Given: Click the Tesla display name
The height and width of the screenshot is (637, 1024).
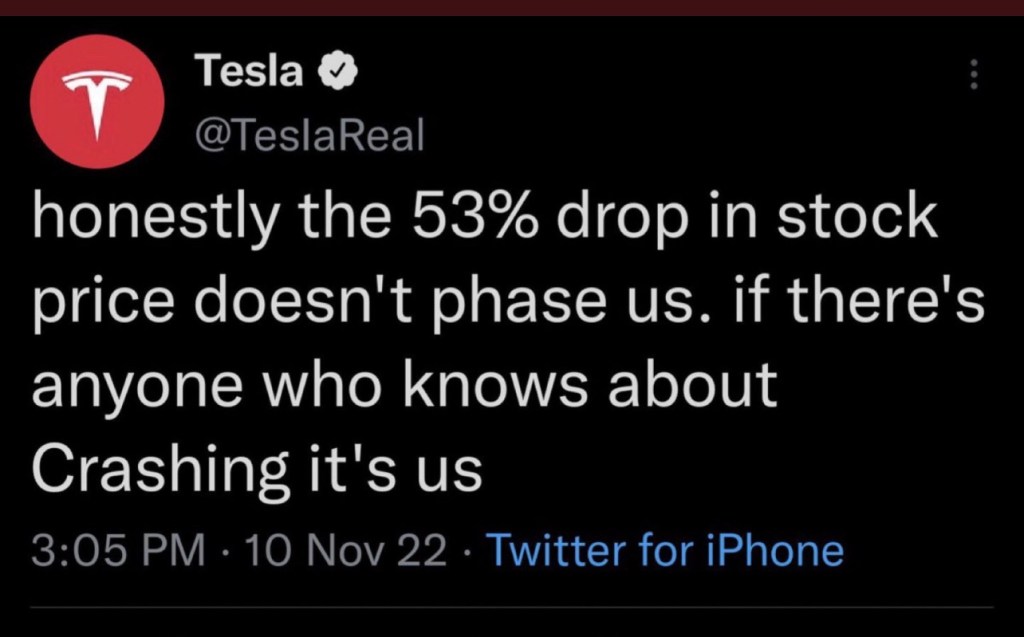Looking at the screenshot, I should (250, 71).
